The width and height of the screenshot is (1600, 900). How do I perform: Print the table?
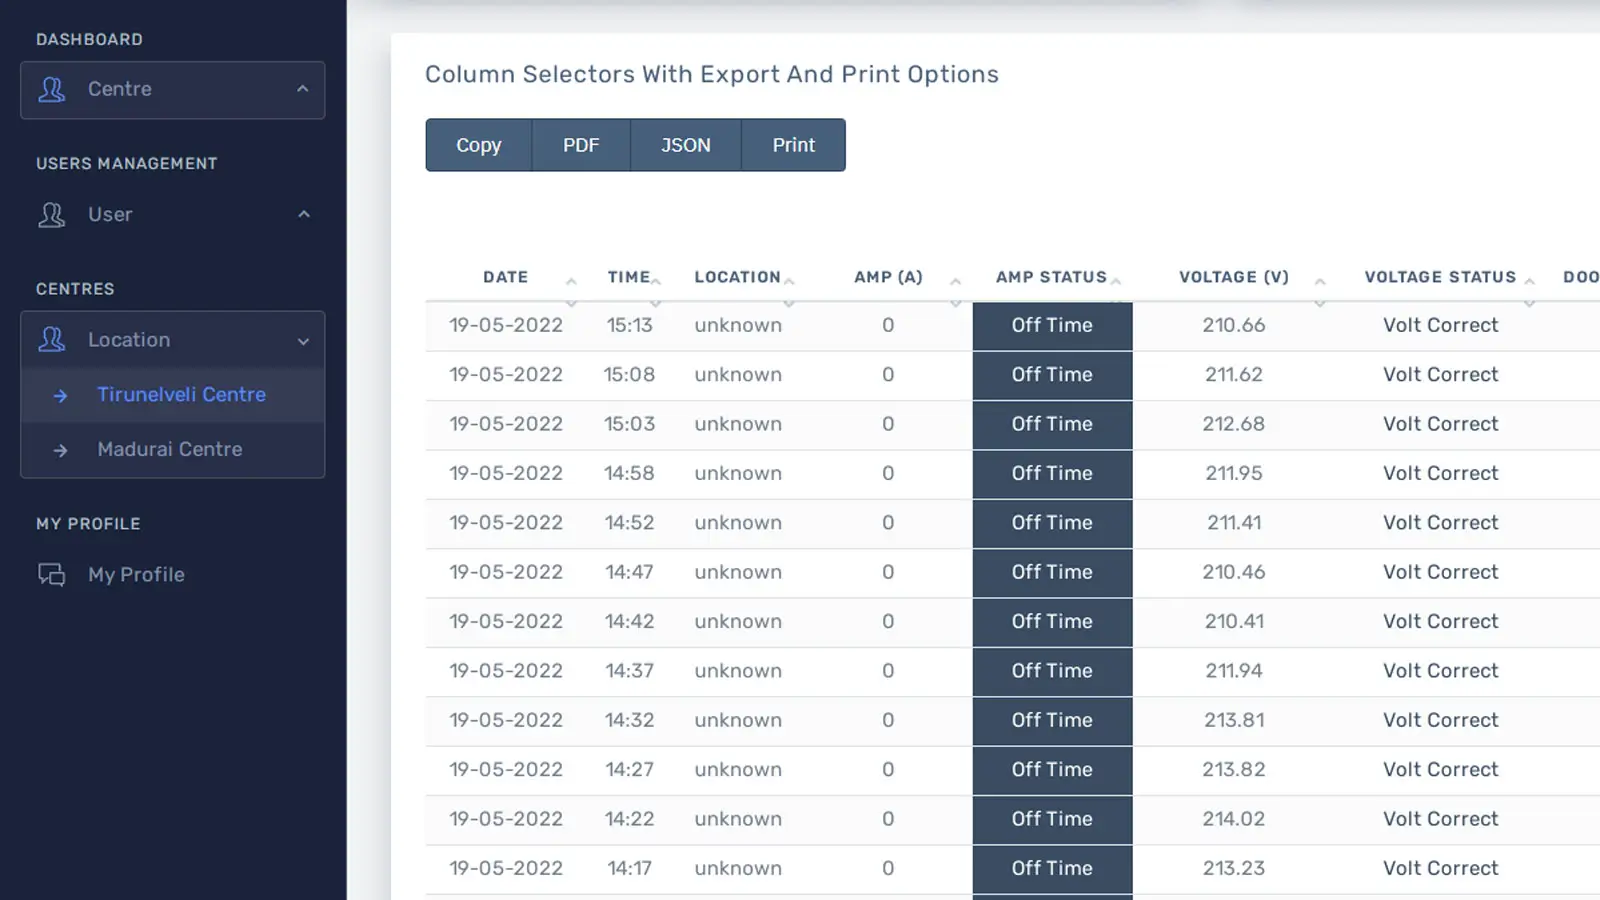coord(793,145)
